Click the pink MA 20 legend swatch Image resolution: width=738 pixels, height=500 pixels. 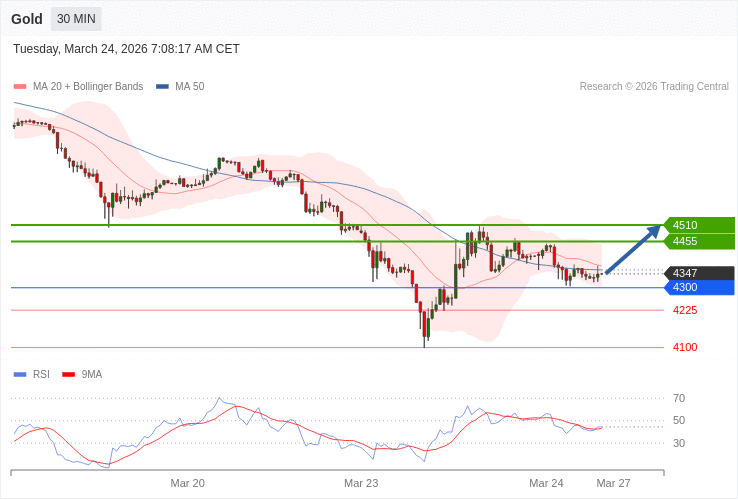click(x=20, y=87)
